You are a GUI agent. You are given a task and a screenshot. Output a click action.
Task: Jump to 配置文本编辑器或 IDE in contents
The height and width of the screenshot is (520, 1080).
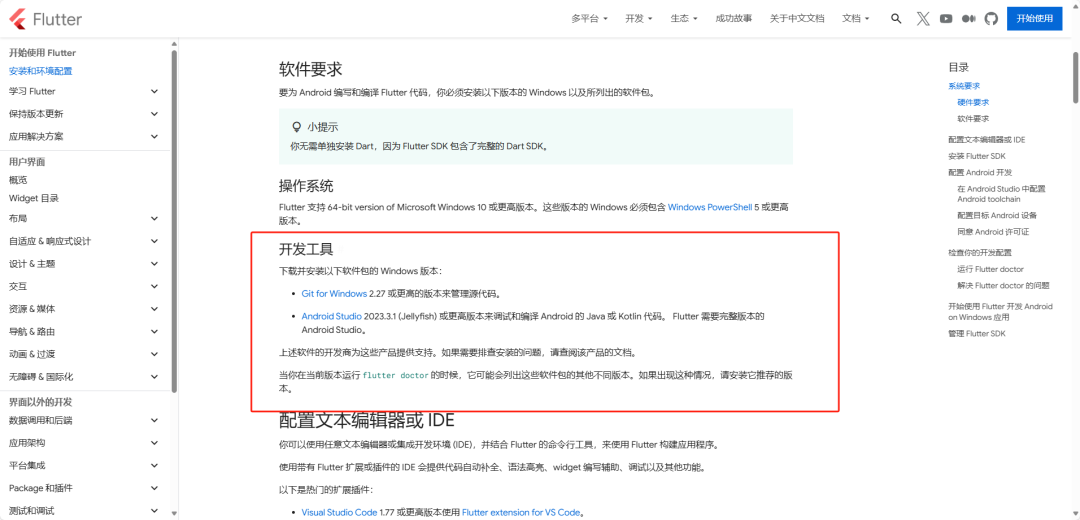point(987,140)
